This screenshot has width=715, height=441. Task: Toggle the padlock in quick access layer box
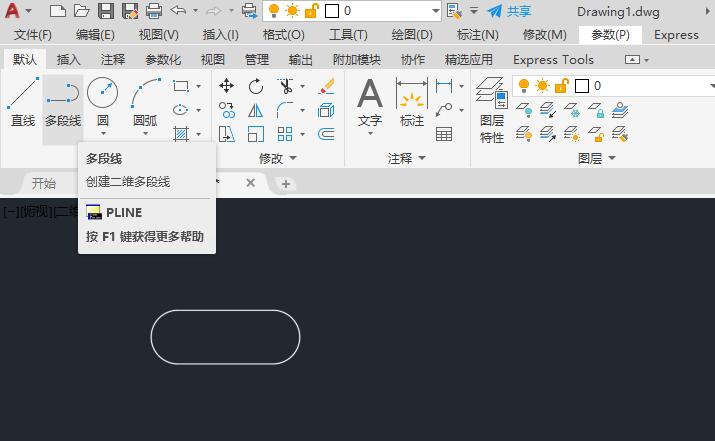pos(311,10)
